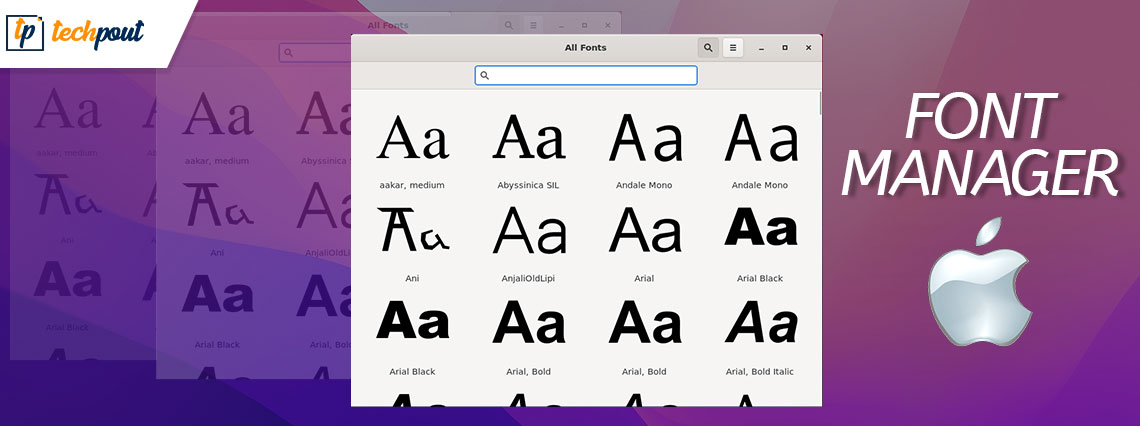1140x426 pixels.
Task: Maximize the front All Fonts window
Action: (784, 48)
